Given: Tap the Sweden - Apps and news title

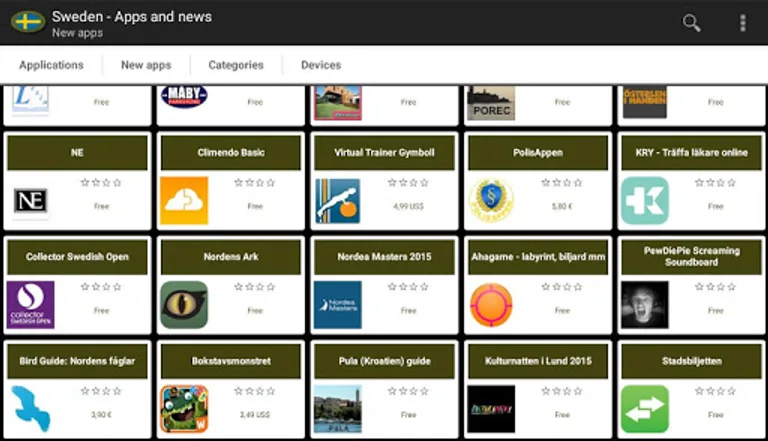Looking at the screenshot, I should coord(132,17).
